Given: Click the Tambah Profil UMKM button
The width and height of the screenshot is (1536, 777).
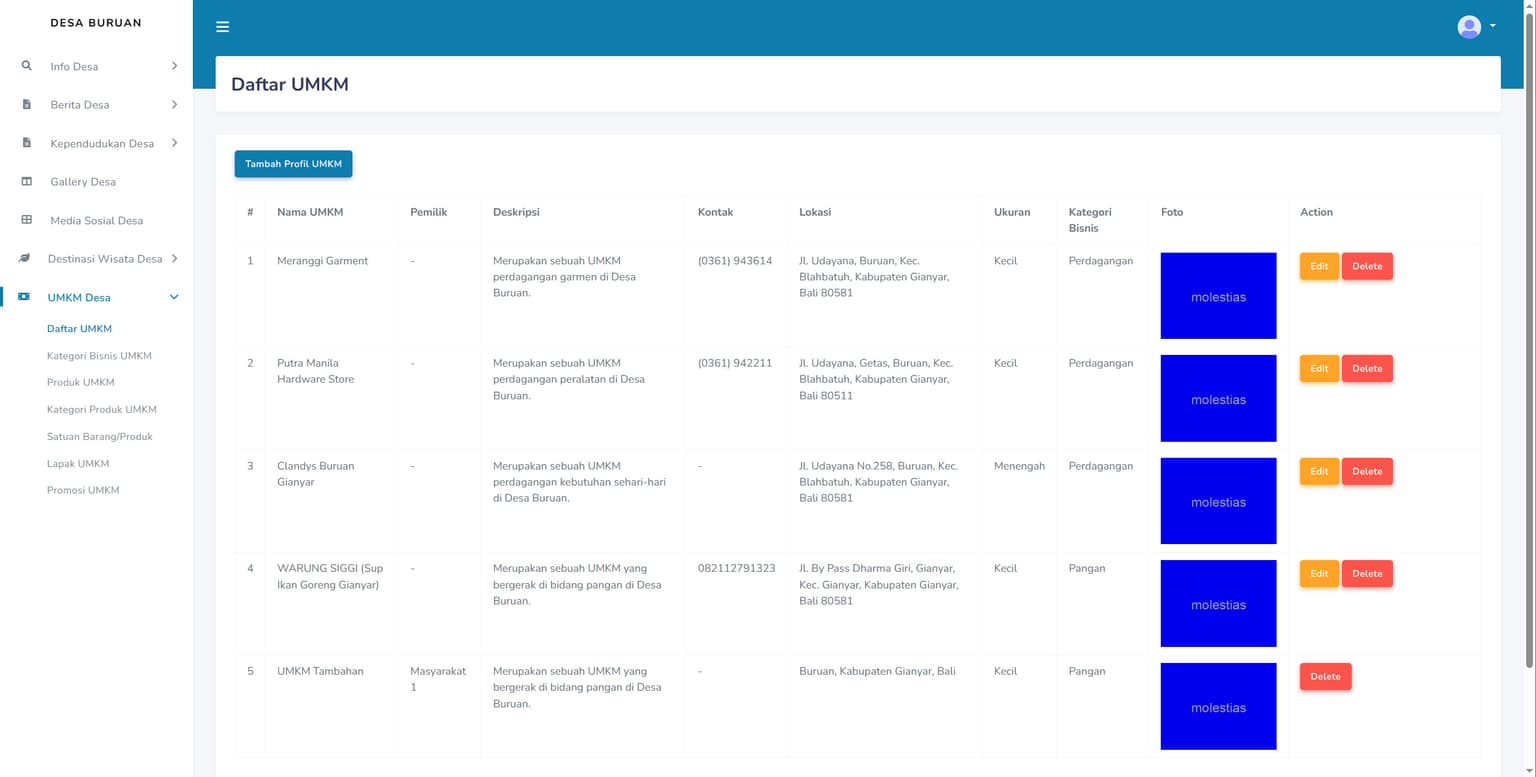Looking at the screenshot, I should (293, 163).
